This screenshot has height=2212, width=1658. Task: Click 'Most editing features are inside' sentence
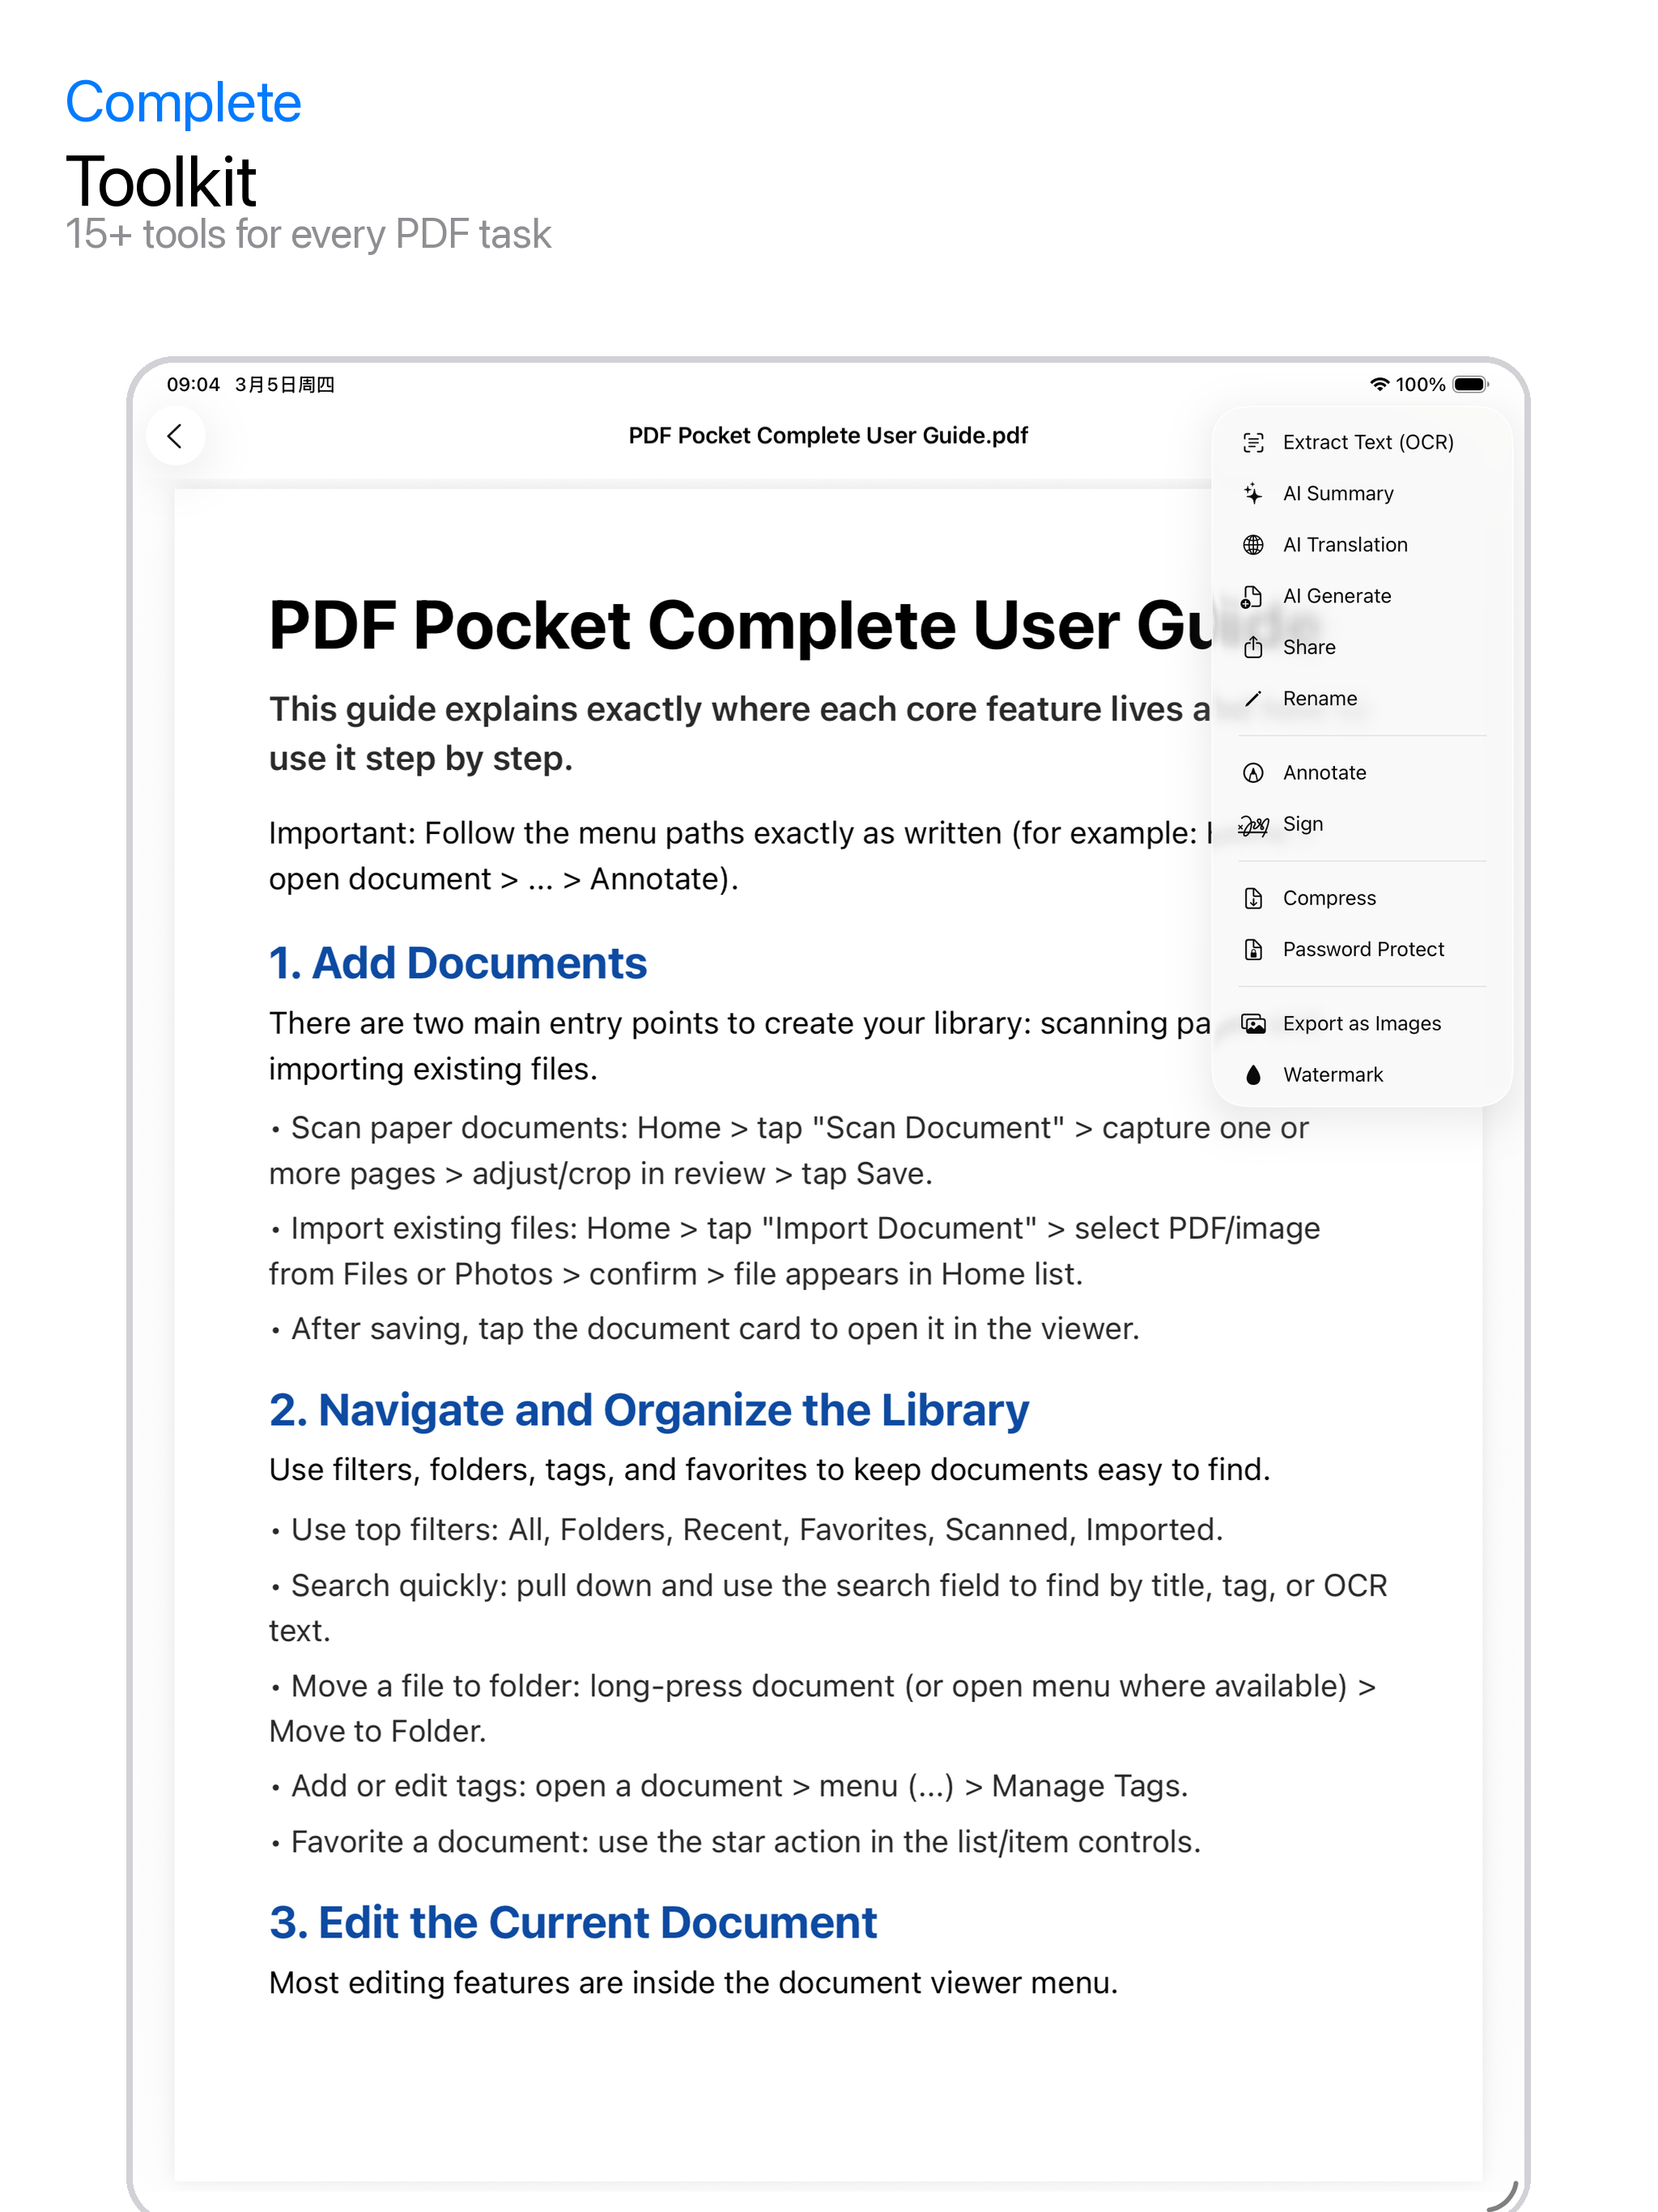(x=693, y=1983)
